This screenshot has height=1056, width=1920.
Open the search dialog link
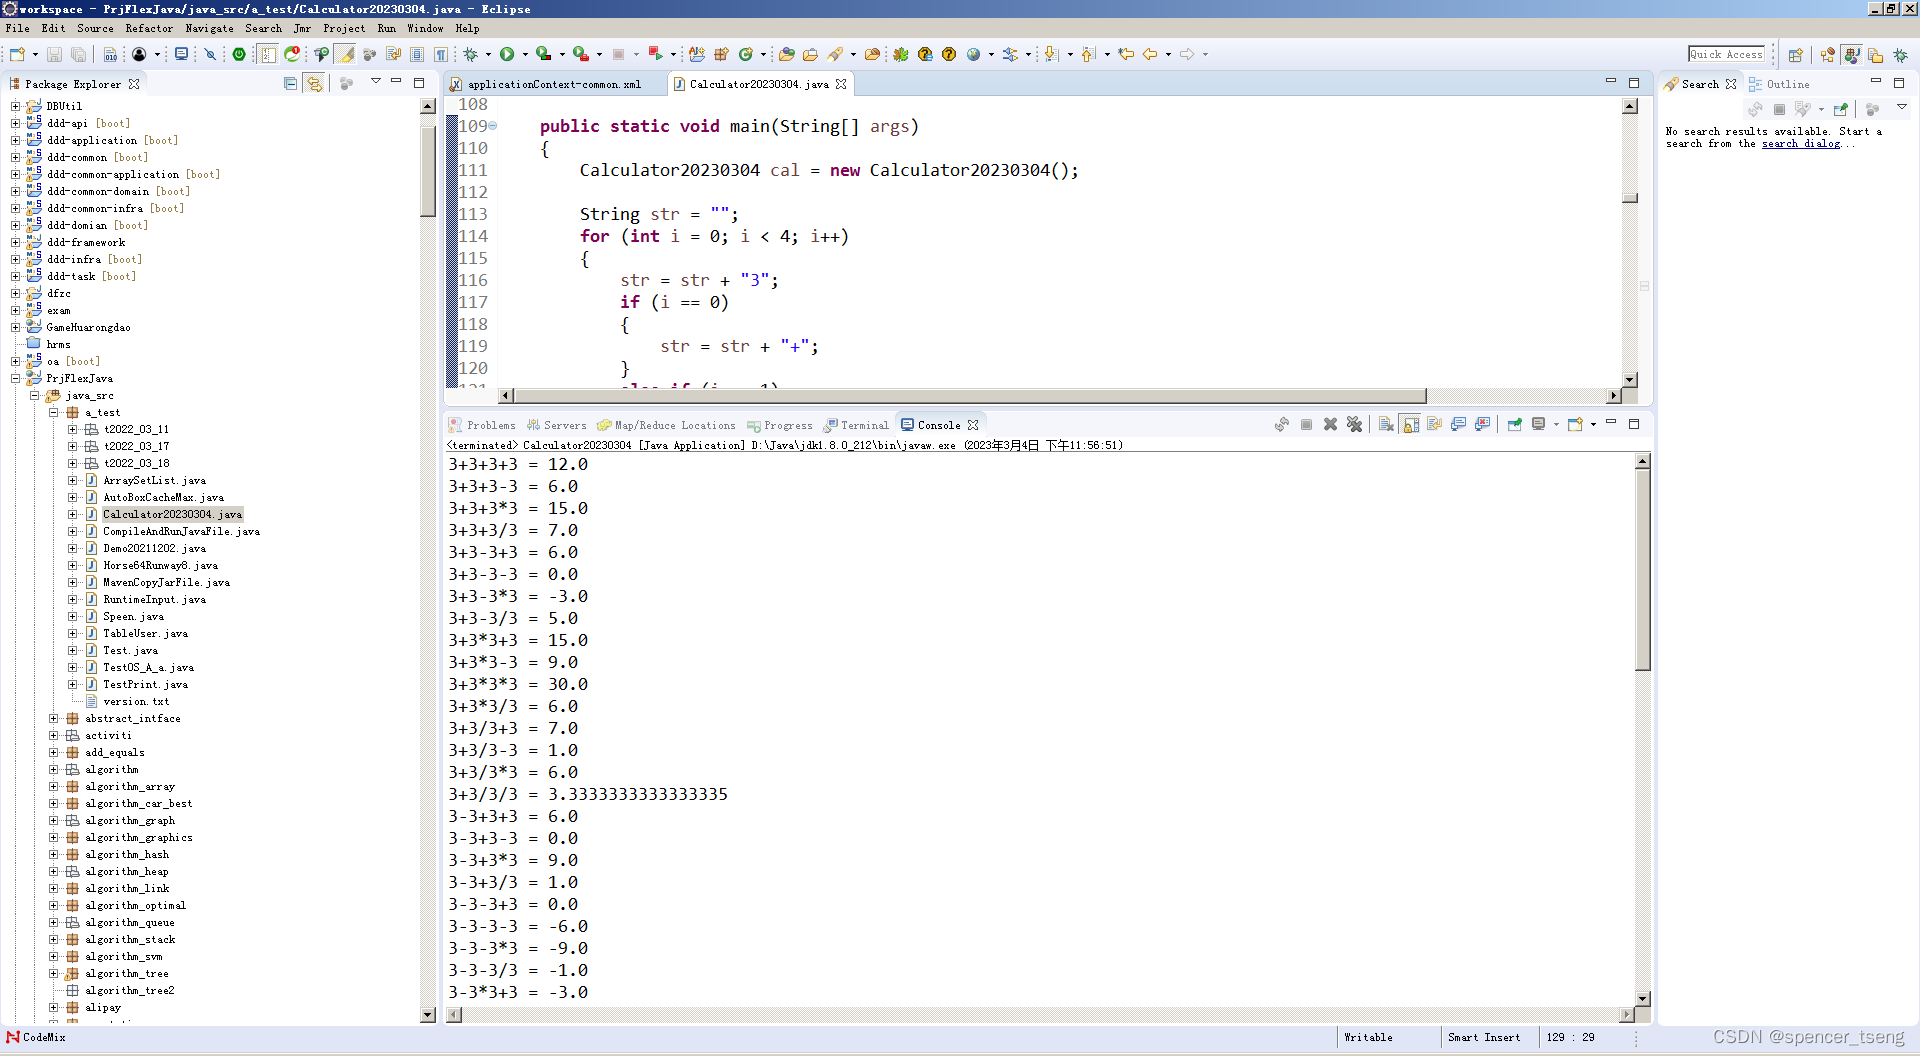(1800, 143)
